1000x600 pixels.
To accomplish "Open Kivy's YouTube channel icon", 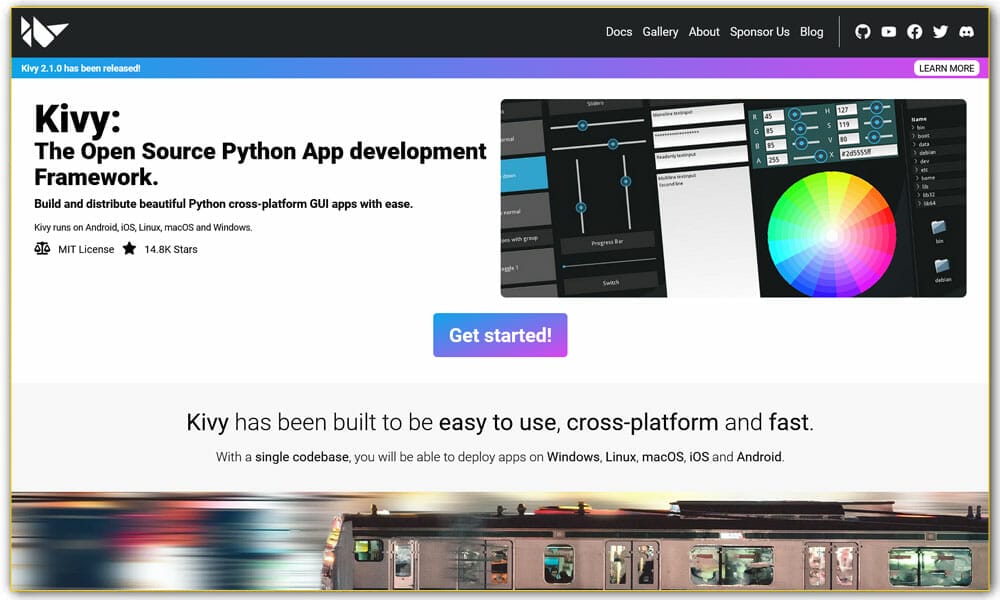I will pyautogui.click(x=888, y=31).
